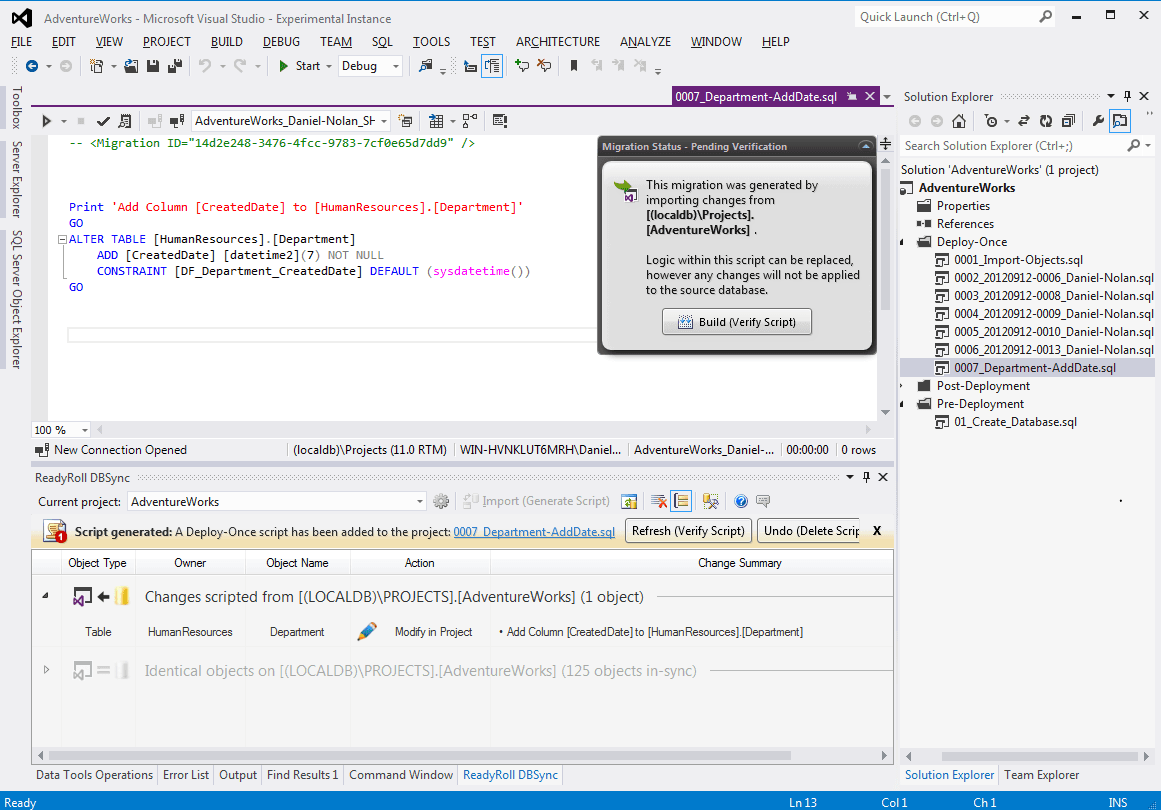
Task: Click the feedback speech bubble icon in DBSync
Action: [763, 501]
